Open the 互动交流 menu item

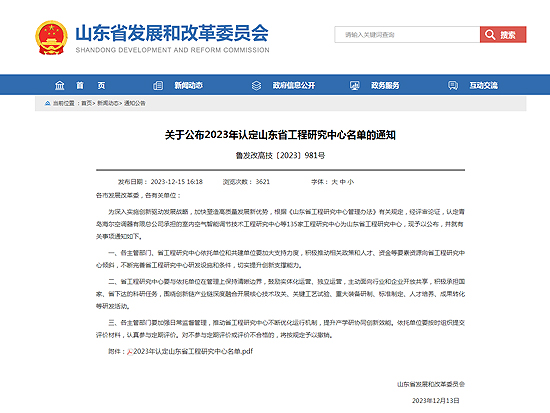[484, 85]
